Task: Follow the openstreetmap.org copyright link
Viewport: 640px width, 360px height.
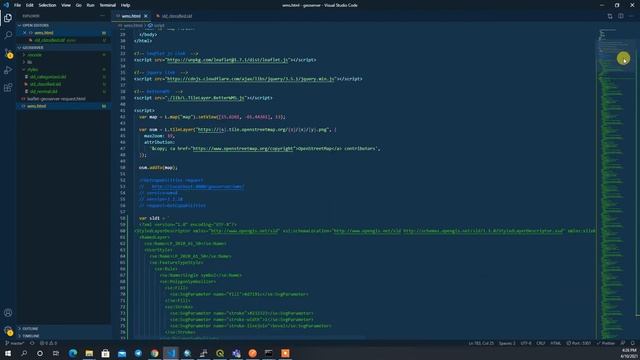Action: click(x=242, y=149)
